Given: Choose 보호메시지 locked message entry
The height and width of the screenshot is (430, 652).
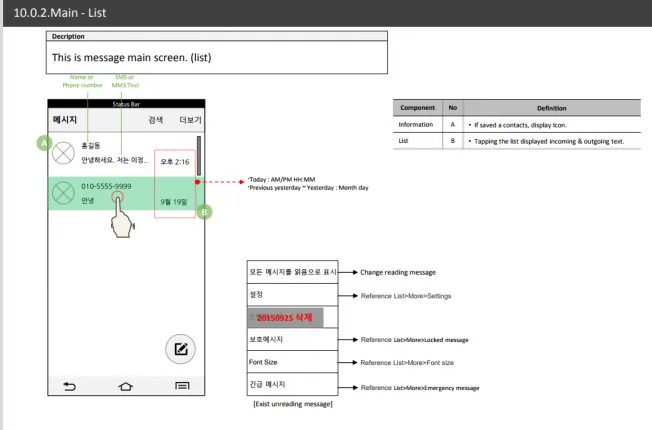Looking at the screenshot, I should click(292, 340).
